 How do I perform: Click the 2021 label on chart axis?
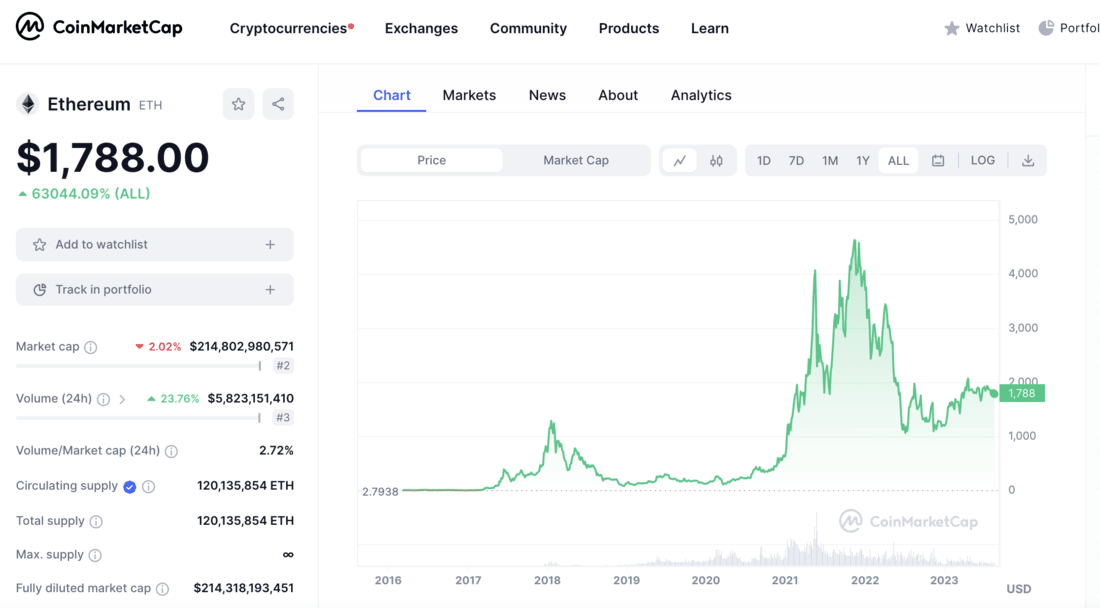click(x=785, y=580)
